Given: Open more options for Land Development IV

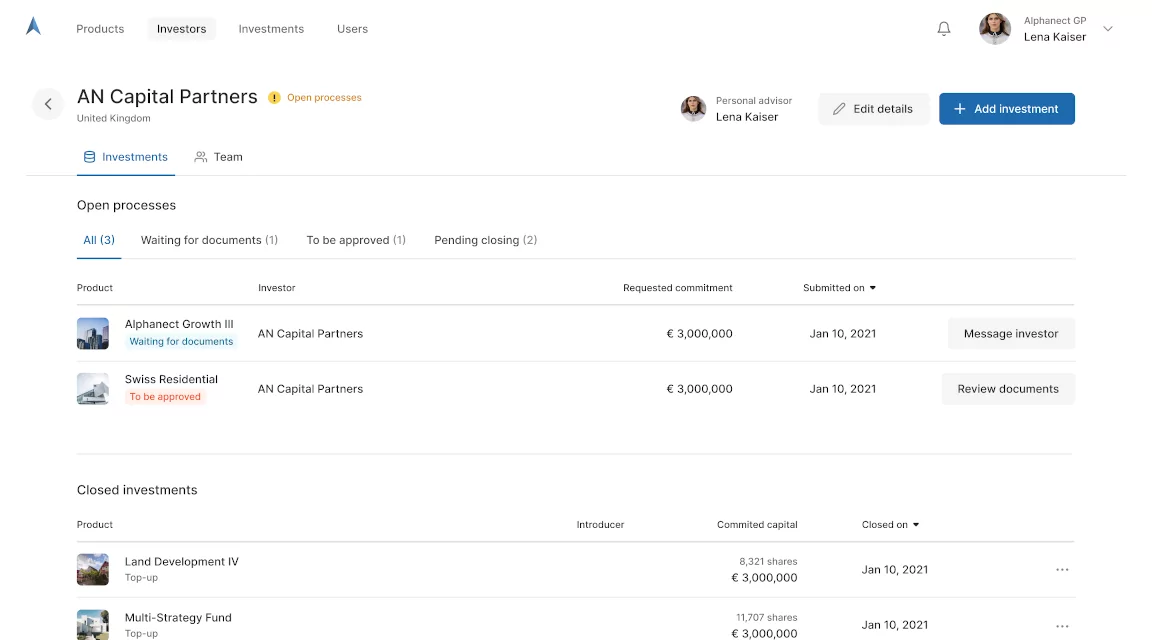Looking at the screenshot, I should coord(1062,569).
